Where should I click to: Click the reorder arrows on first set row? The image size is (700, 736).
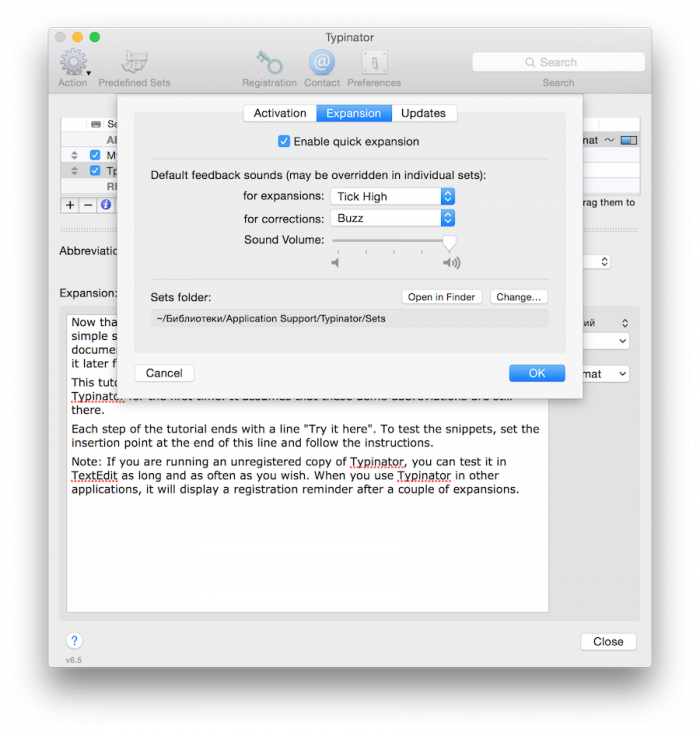(74, 155)
